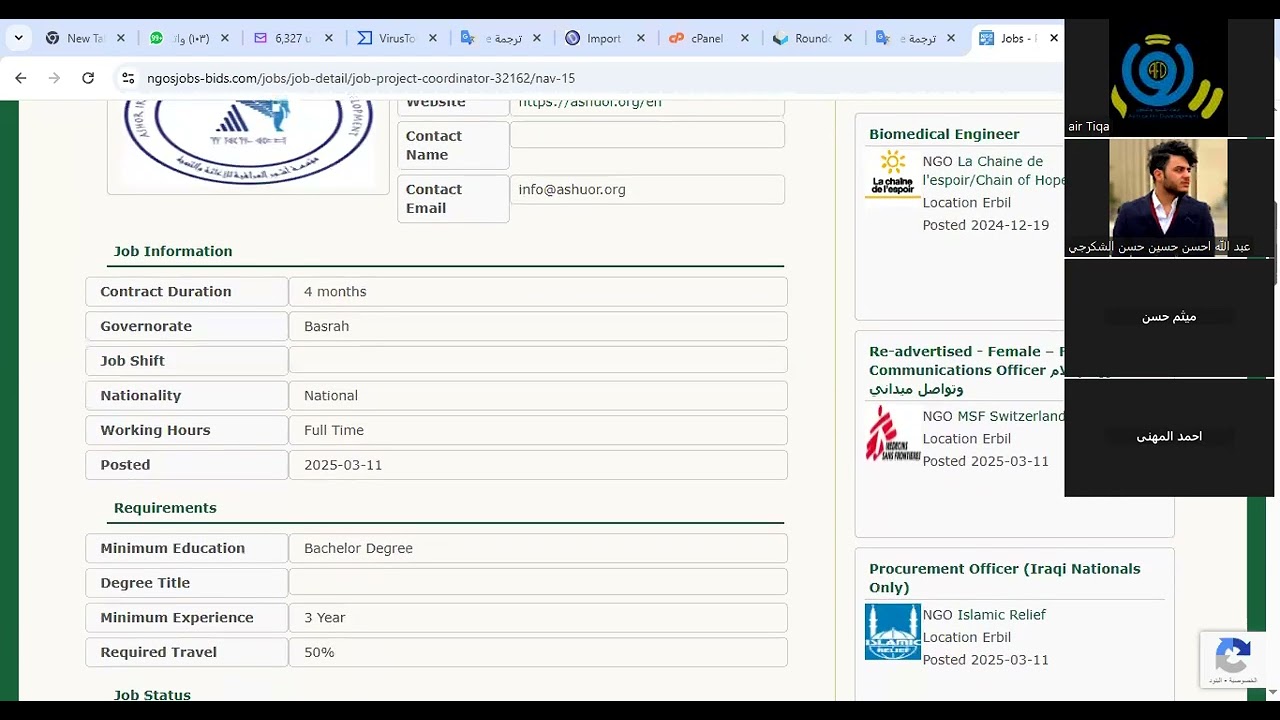Screen dimensions: 1280x720
Task: Open the MSF Switzerland NGO link
Action: pyautogui.click(x=1011, y=416)
